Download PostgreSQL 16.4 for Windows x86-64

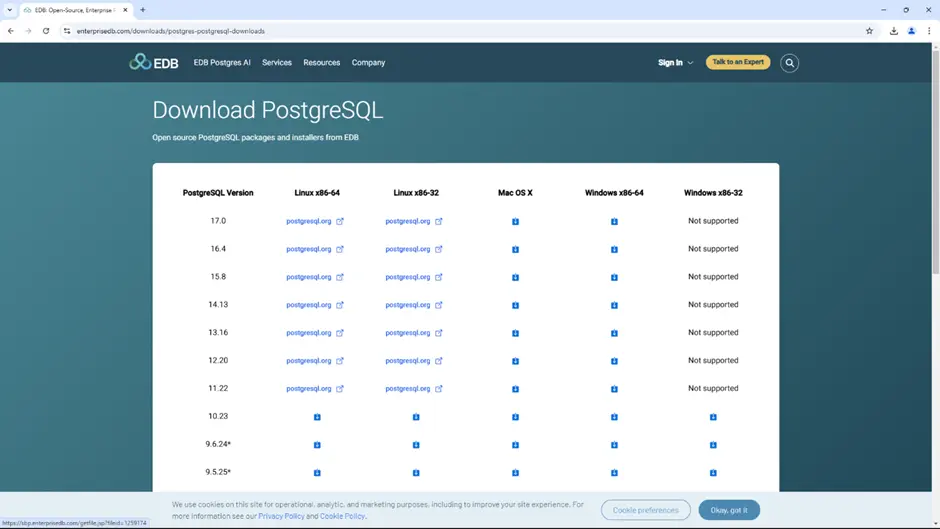(x=614, y=249)
